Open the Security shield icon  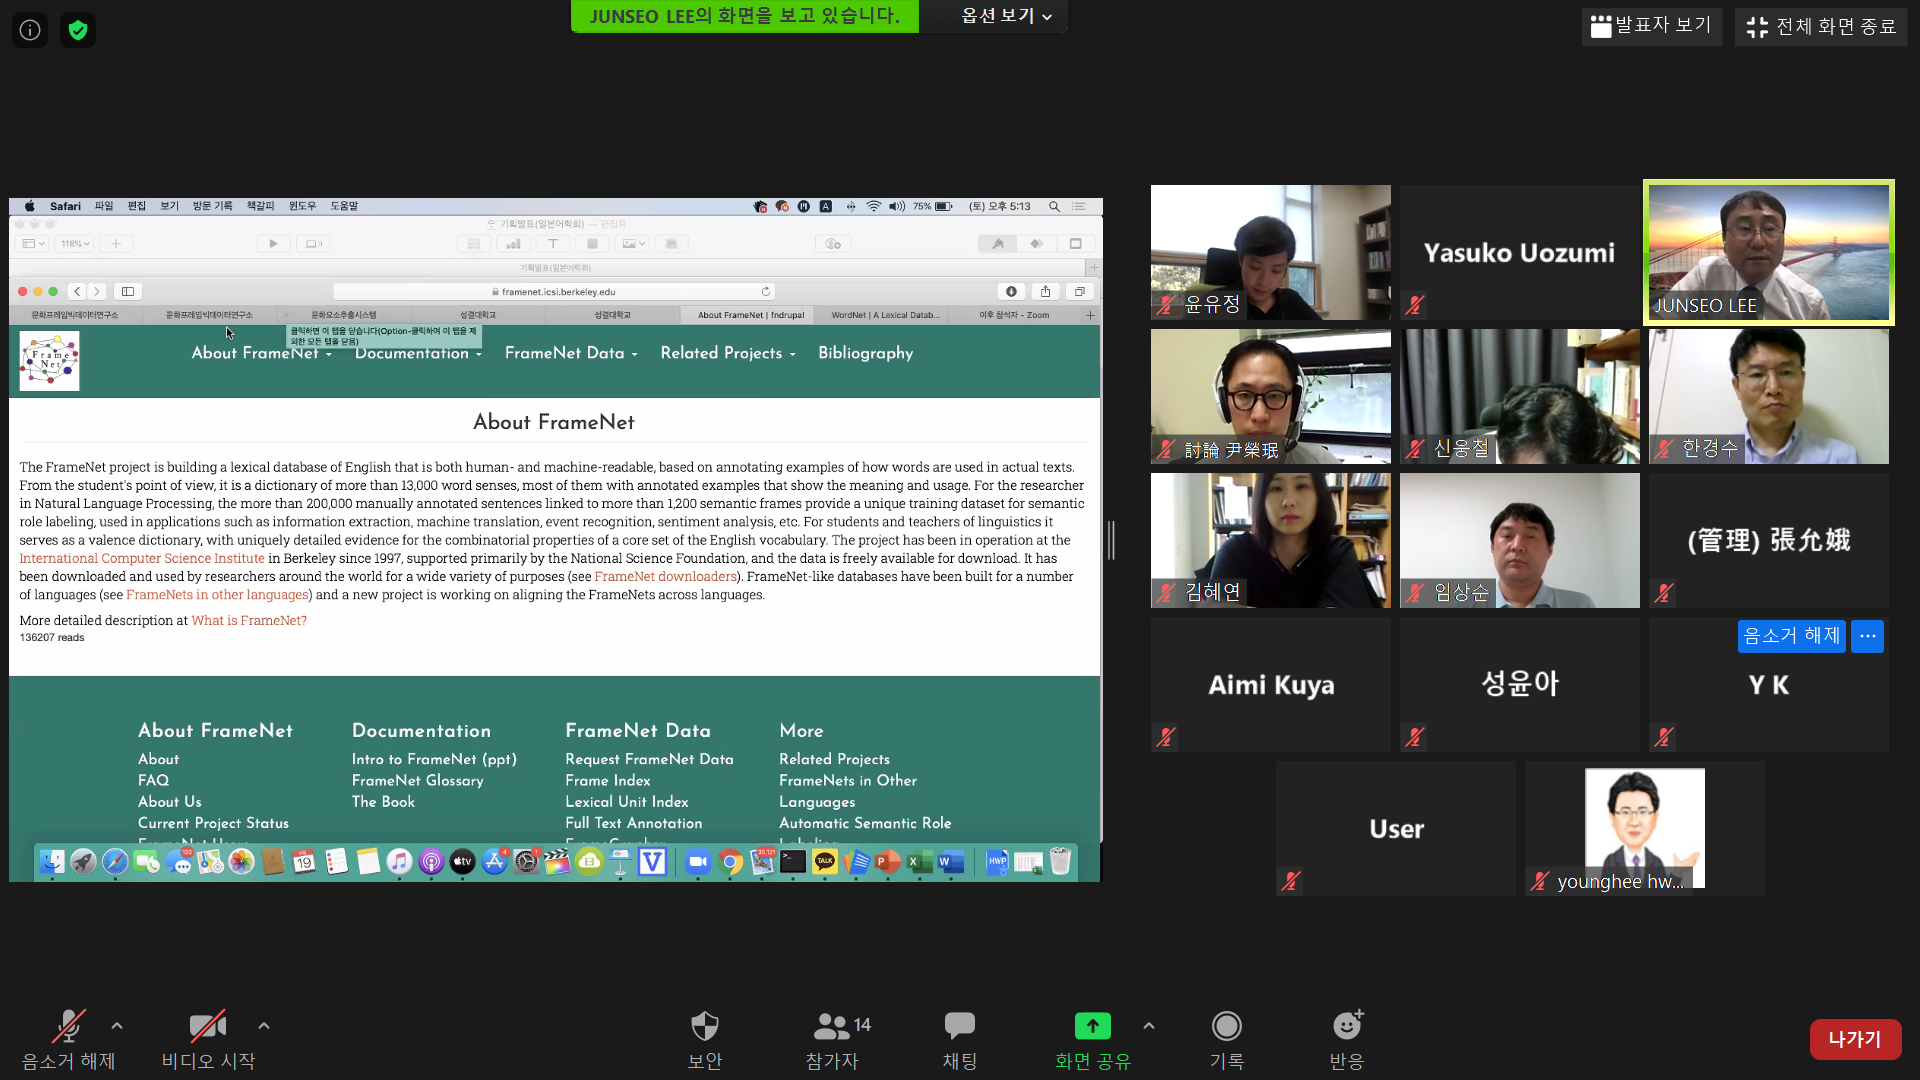(705, 1027)
